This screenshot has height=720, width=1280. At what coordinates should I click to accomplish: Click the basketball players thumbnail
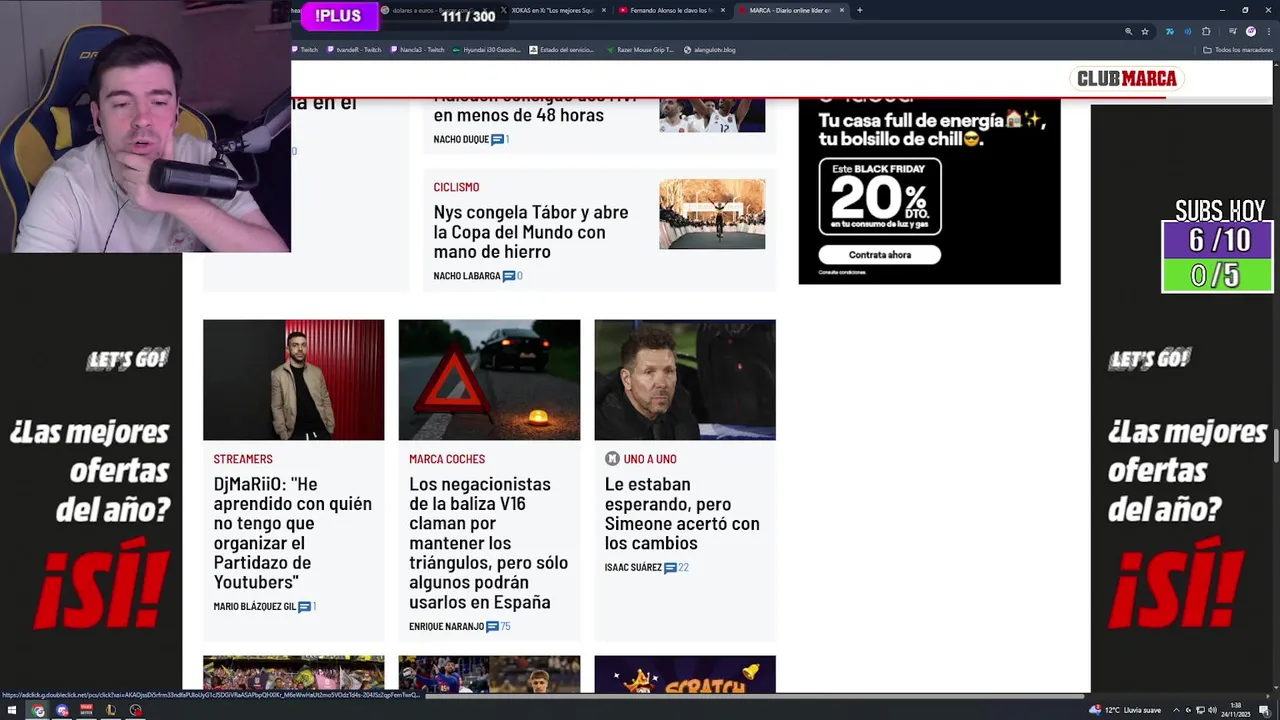[x=712, y=115]
